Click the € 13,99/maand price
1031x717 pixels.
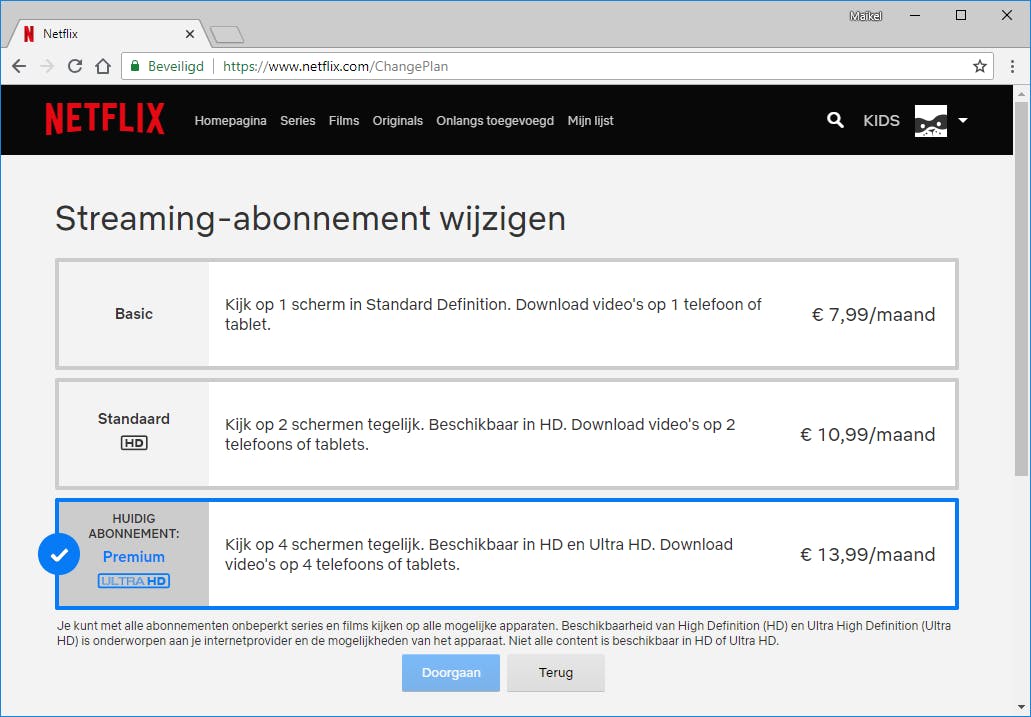867,555
